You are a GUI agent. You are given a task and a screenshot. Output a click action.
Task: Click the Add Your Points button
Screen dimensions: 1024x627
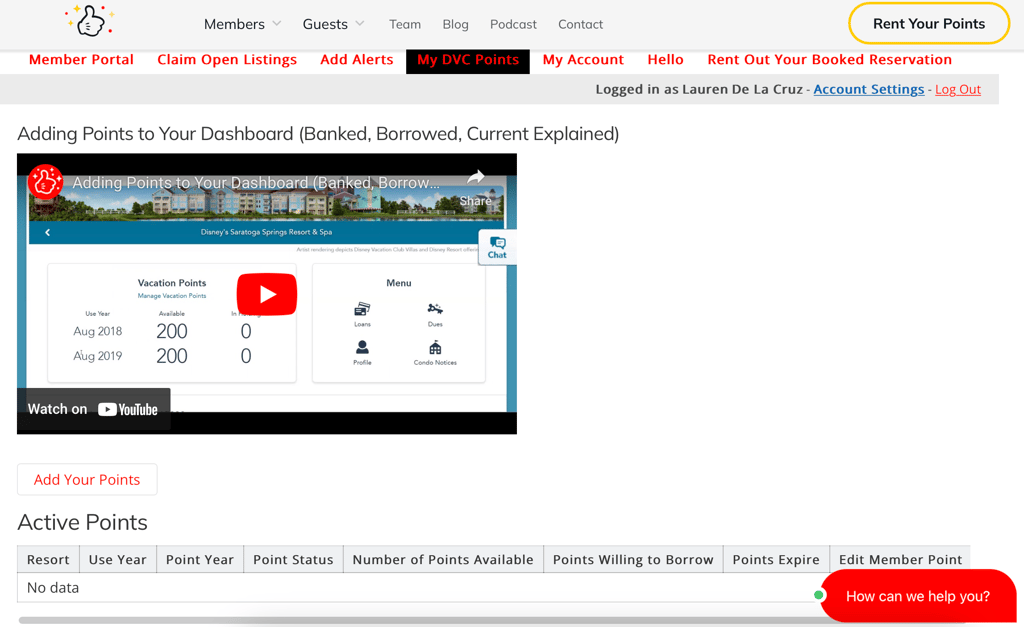87,479
